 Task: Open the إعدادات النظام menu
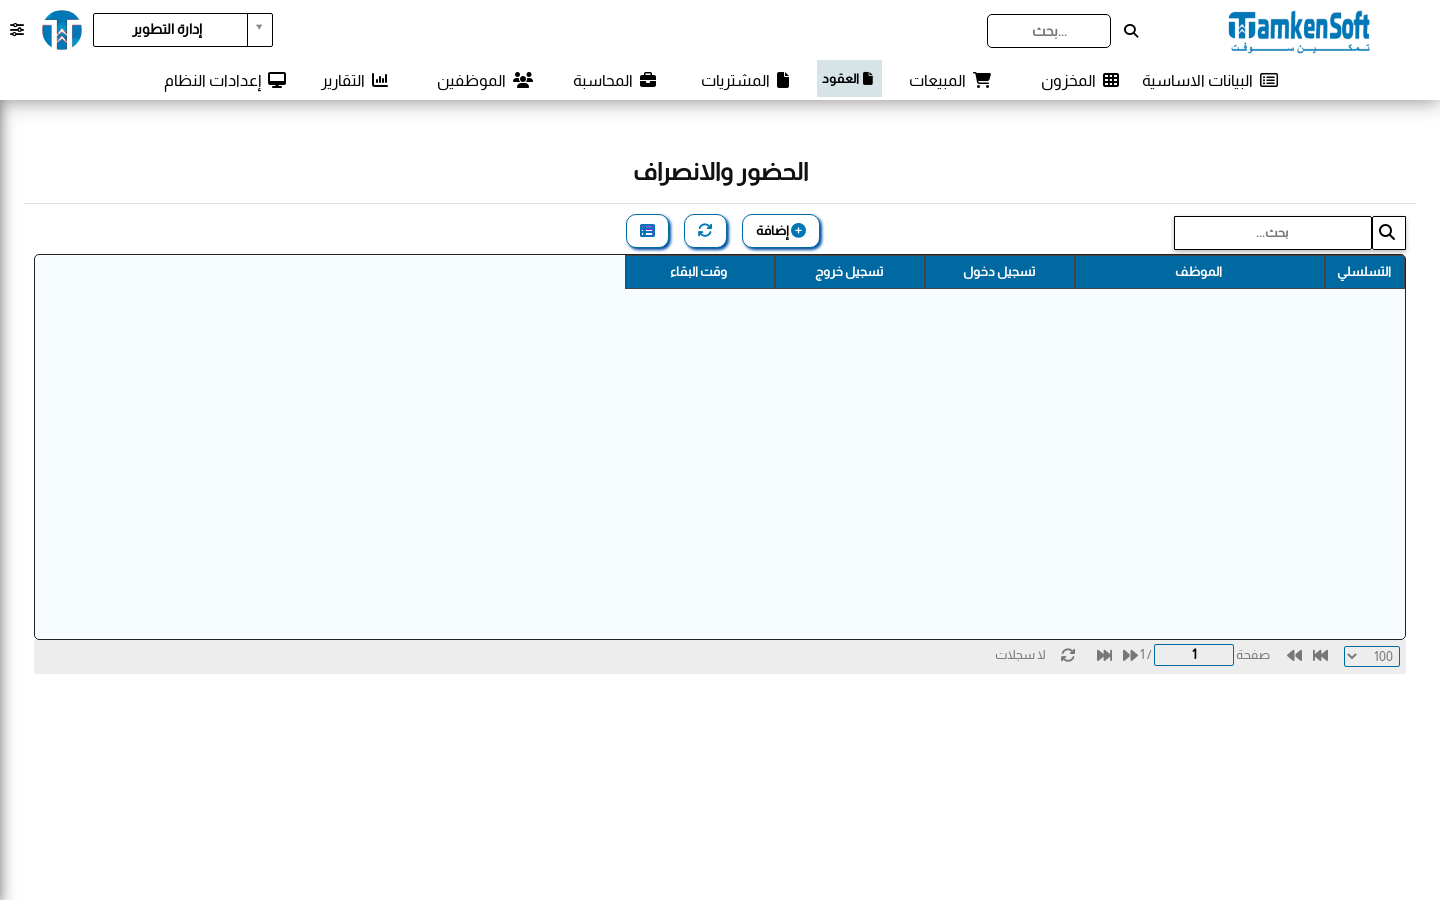pyautogui.click(x=225, y=80)
